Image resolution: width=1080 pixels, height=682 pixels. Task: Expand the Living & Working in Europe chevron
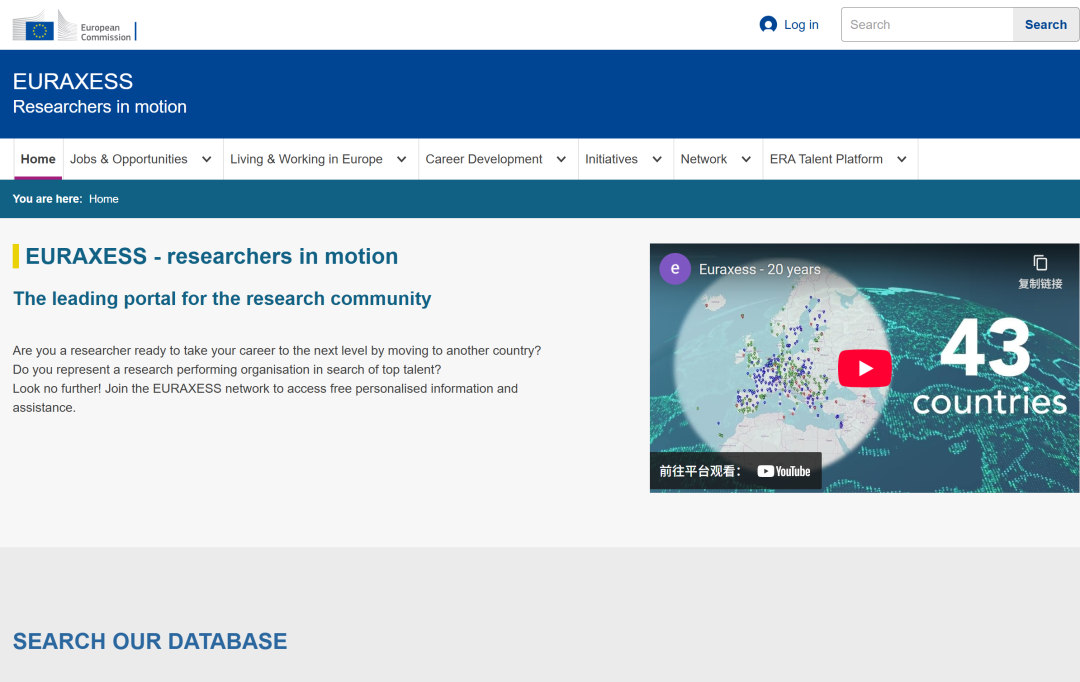click(x=402, y=159)
